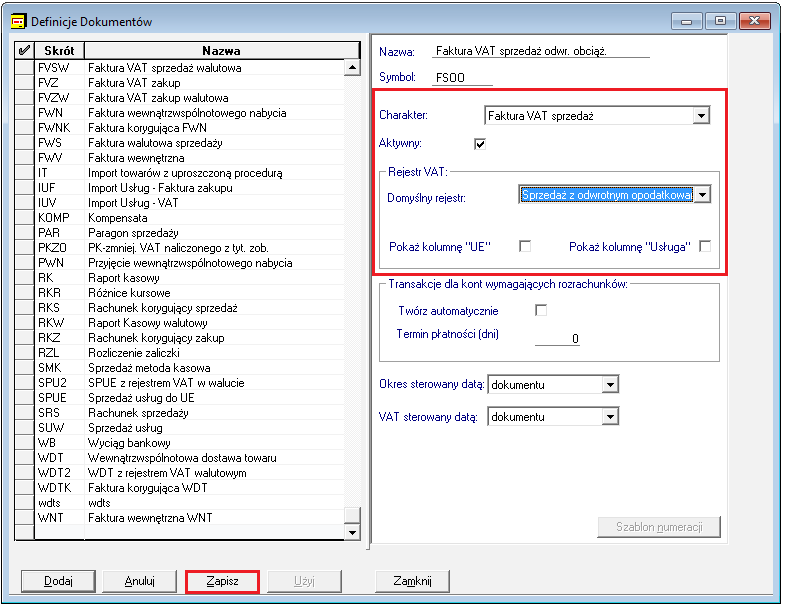Open the Domyślny rejestr dropdown
The image size is (785, 607).
point(702,195)
